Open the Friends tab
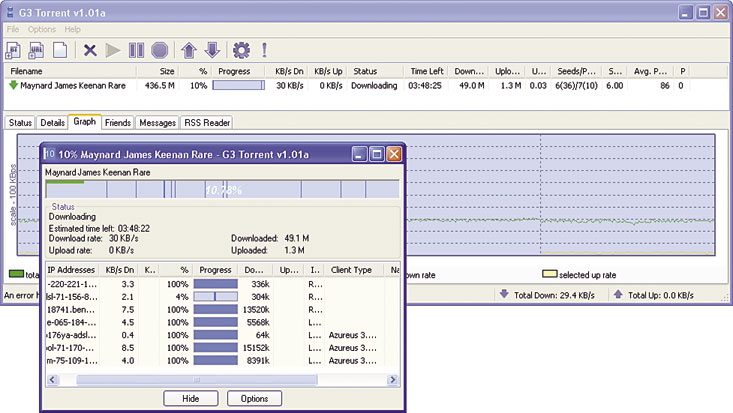This screenshot has height=413, width=733. point(117,123)
